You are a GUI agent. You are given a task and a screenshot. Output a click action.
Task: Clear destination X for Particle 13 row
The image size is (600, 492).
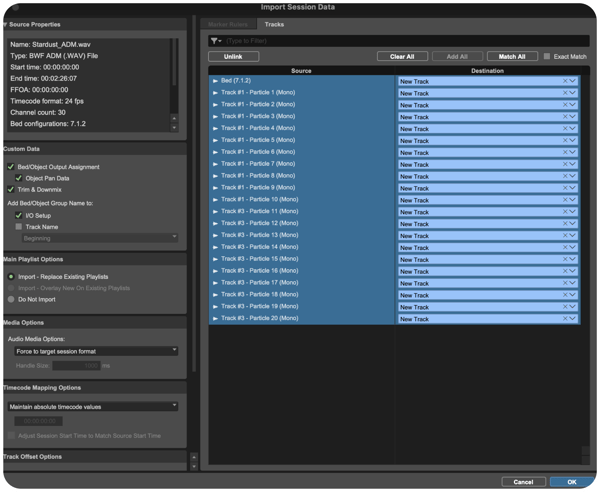(565, 235)
